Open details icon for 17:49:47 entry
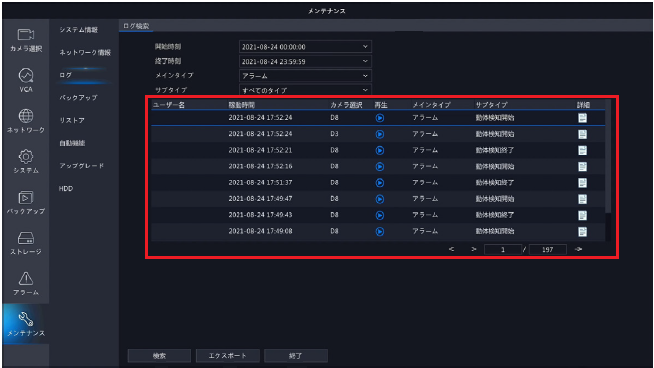This screenshot has height=368, width=654. tap(583, 199)
